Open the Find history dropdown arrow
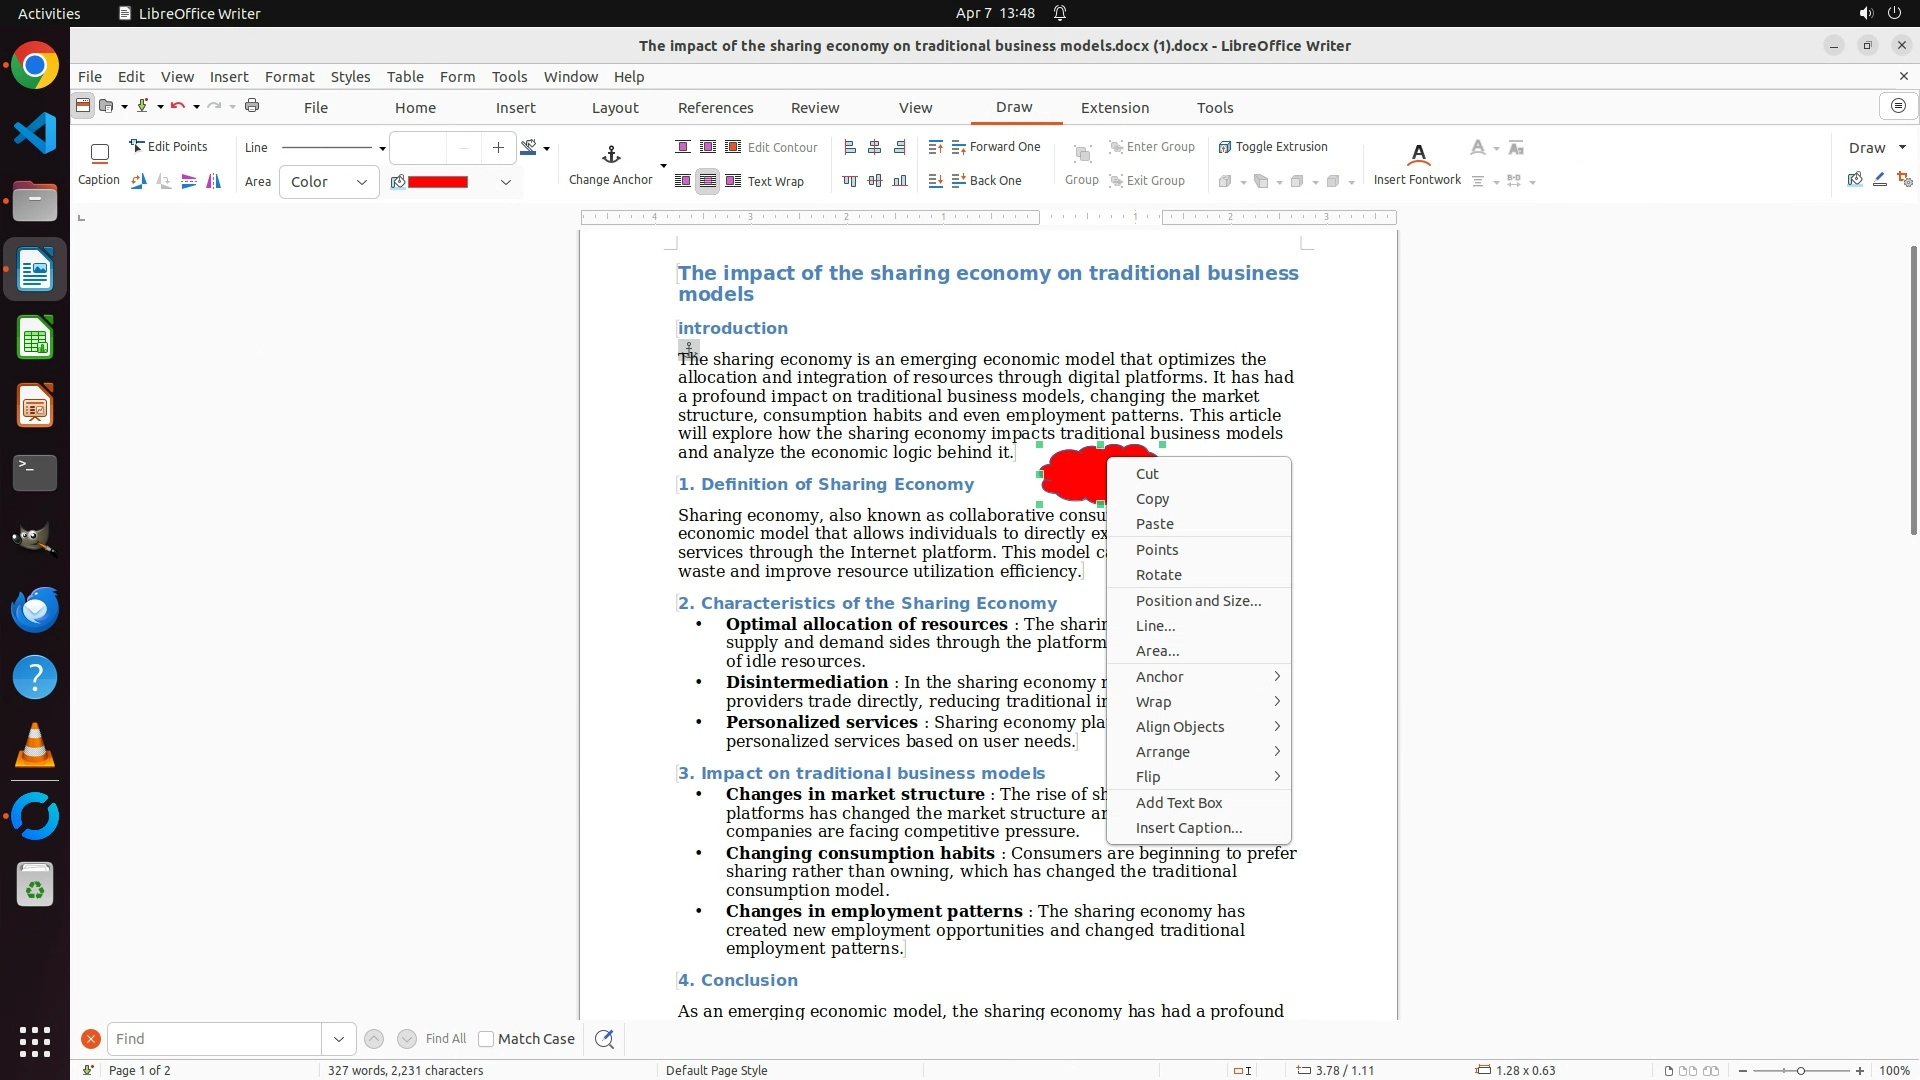 (x=339, y=1039)
